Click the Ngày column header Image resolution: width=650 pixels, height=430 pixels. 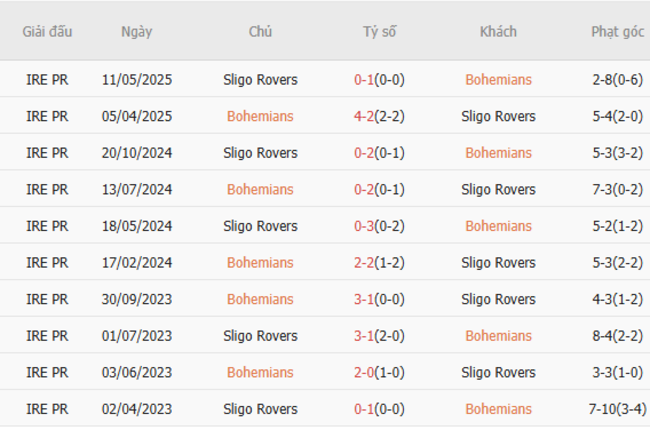137,32
